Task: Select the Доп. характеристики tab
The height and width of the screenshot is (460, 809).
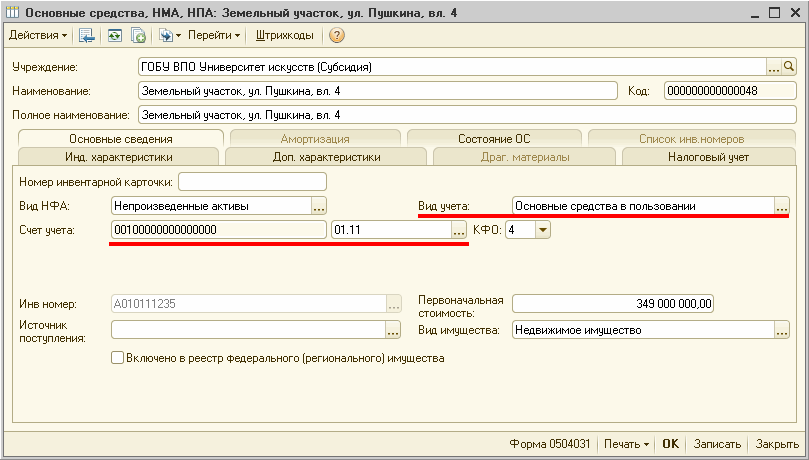Action: tap(326, 156)
